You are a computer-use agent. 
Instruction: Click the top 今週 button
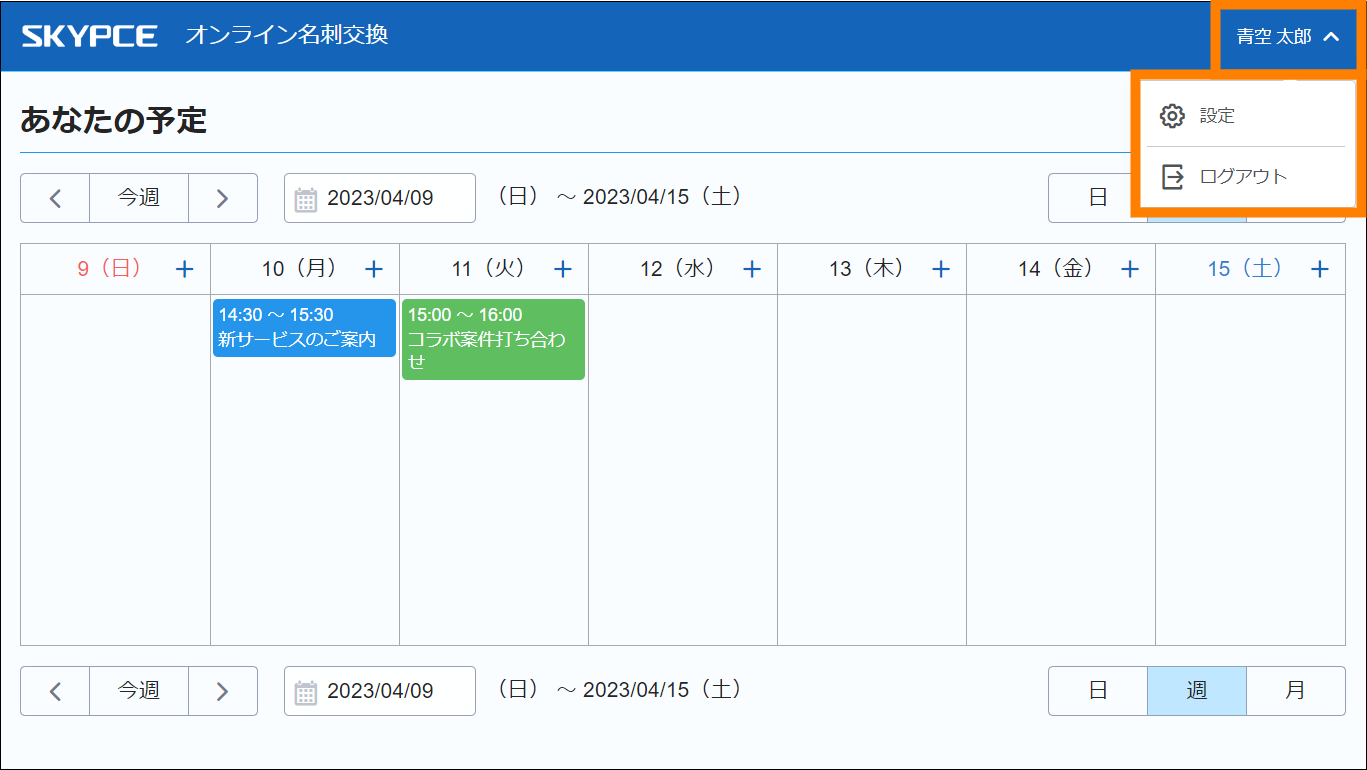[x=139, y=198]
